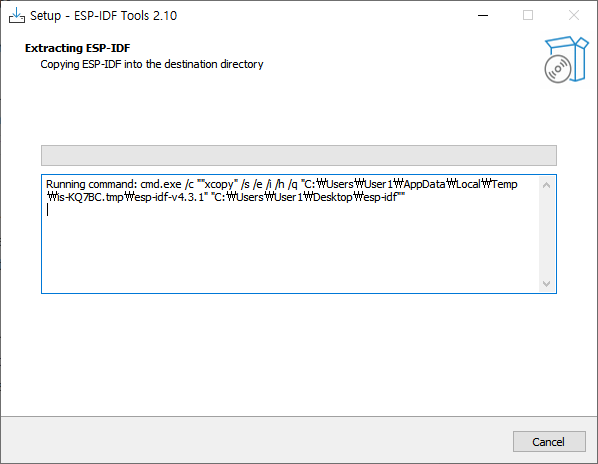
Task: Close the ESP-IDF Tools setup window
Action: pyautogui.click(x=574, y=15)
